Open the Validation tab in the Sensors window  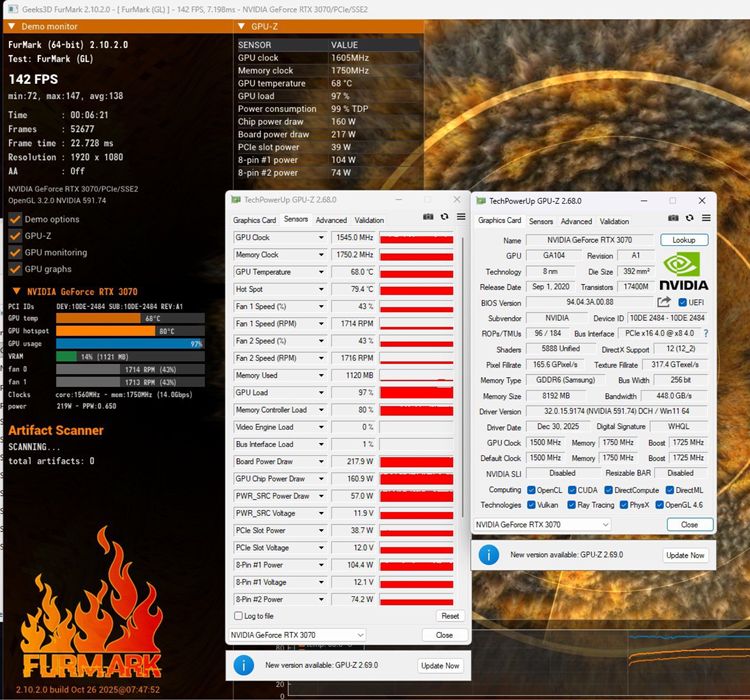369,220
